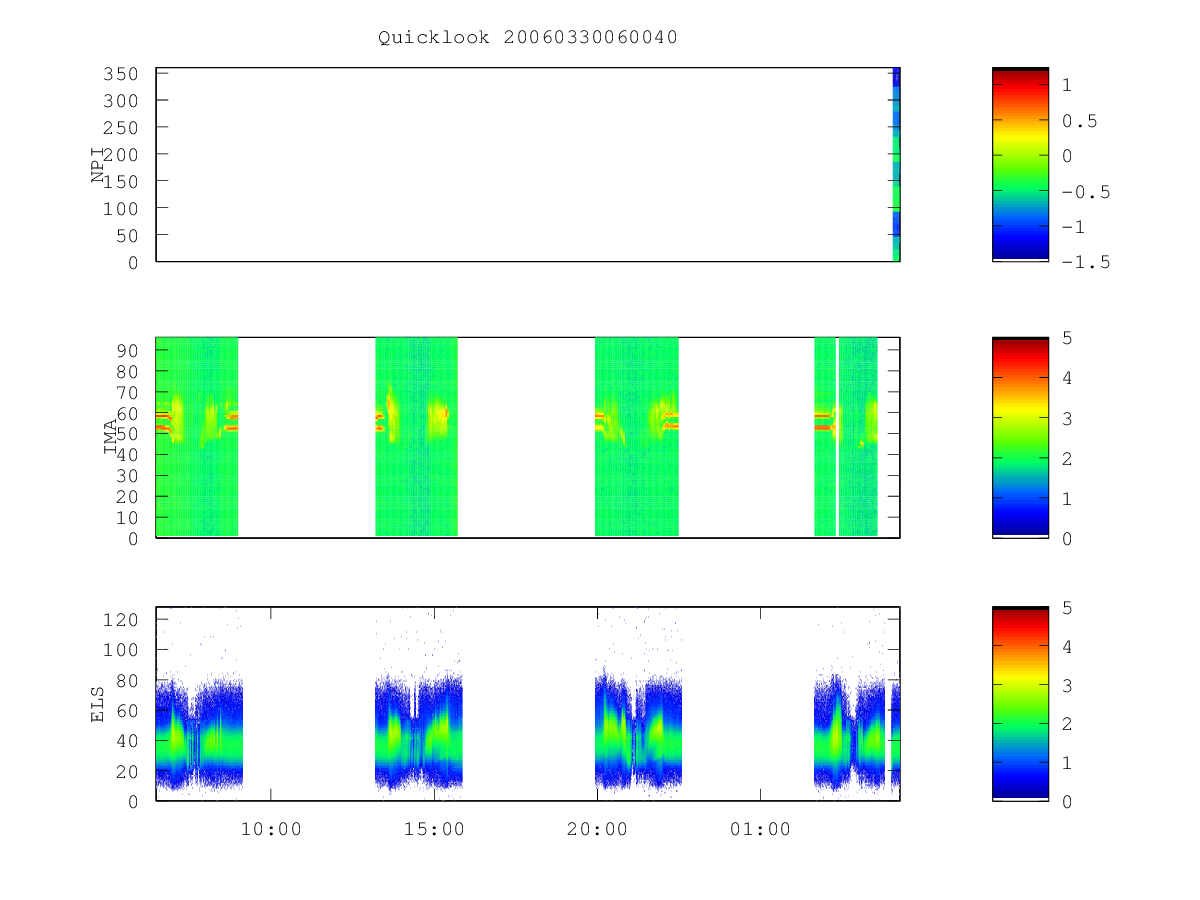Click the IMA data segment near 15:00

(416, 437)
